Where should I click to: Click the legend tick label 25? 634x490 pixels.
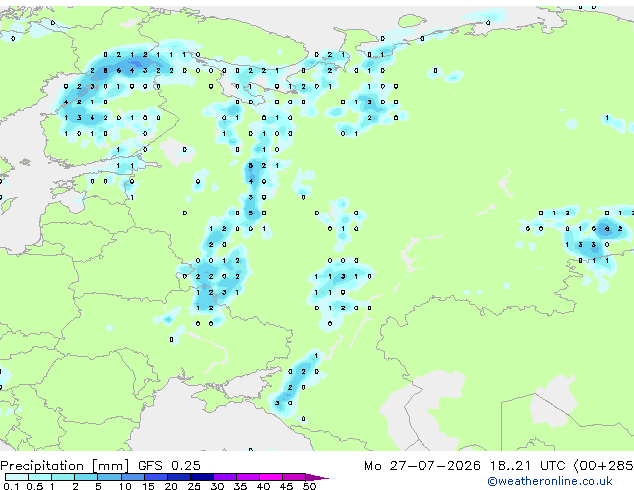tap(194, 486)
